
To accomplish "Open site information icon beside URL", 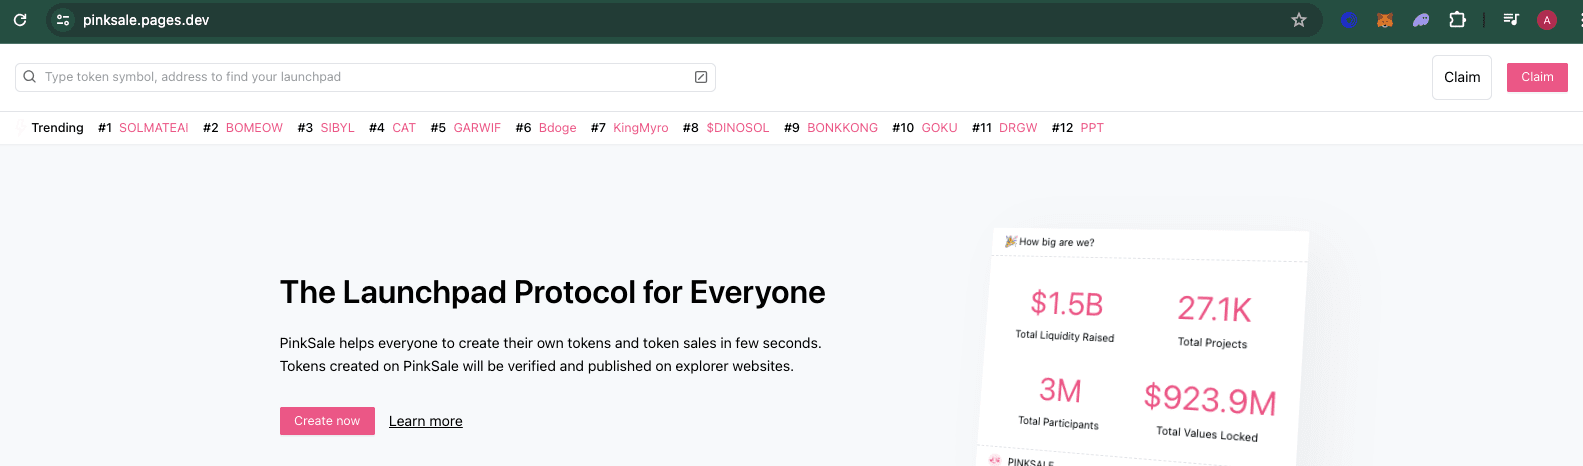I will click(63, 20).
